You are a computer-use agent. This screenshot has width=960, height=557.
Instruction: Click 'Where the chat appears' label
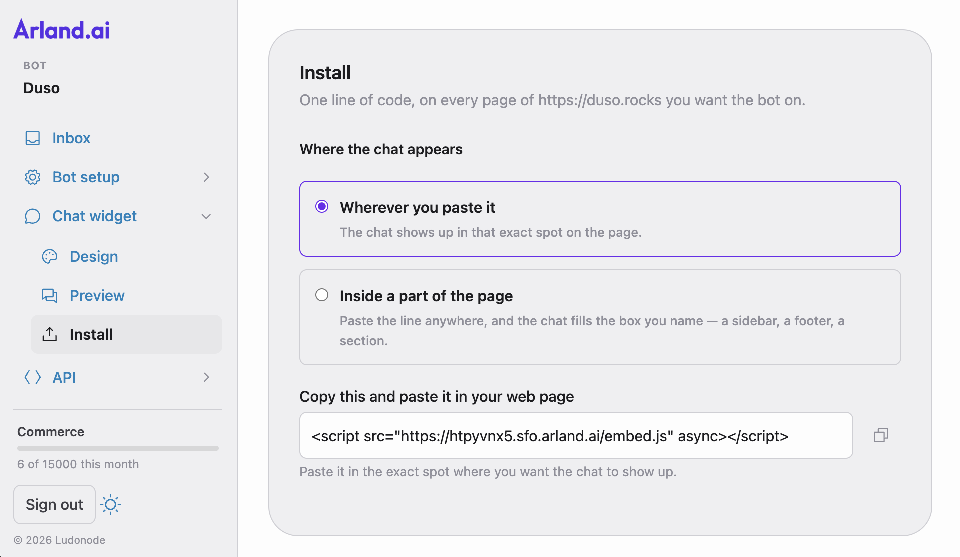pos(381,149)
